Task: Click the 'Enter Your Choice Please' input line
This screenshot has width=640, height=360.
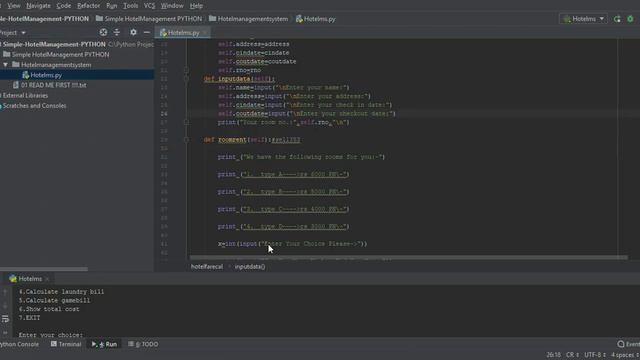Action: [x=292, y=244]
